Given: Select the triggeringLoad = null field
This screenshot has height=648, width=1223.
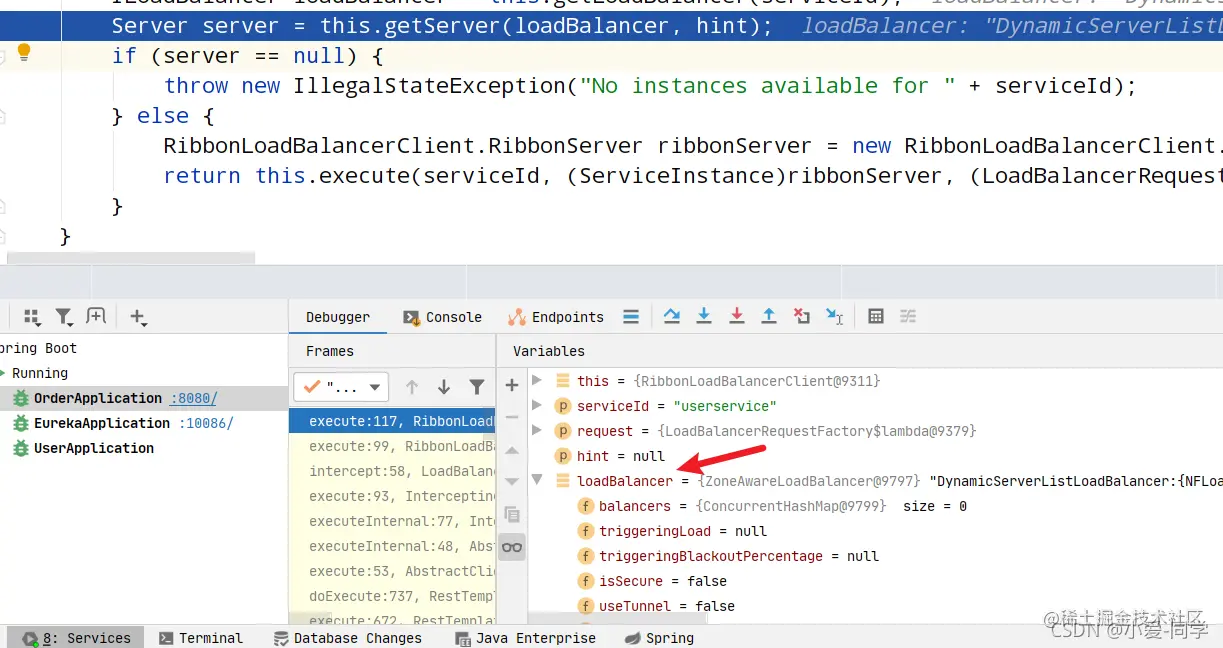Looking at the screenshot, I should coord(683,531).
